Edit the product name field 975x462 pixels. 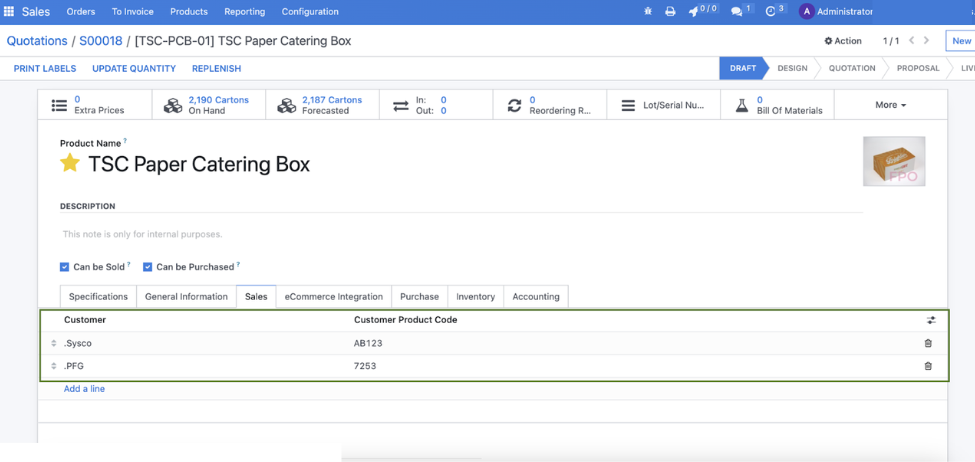pyautogui.click(x=199, y=164)
